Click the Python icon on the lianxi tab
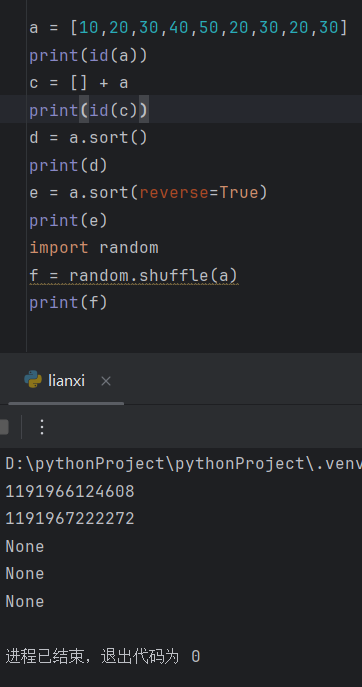The width and height of the screenshot is (362, 687). pyautogui.click(x=33, y=379)
